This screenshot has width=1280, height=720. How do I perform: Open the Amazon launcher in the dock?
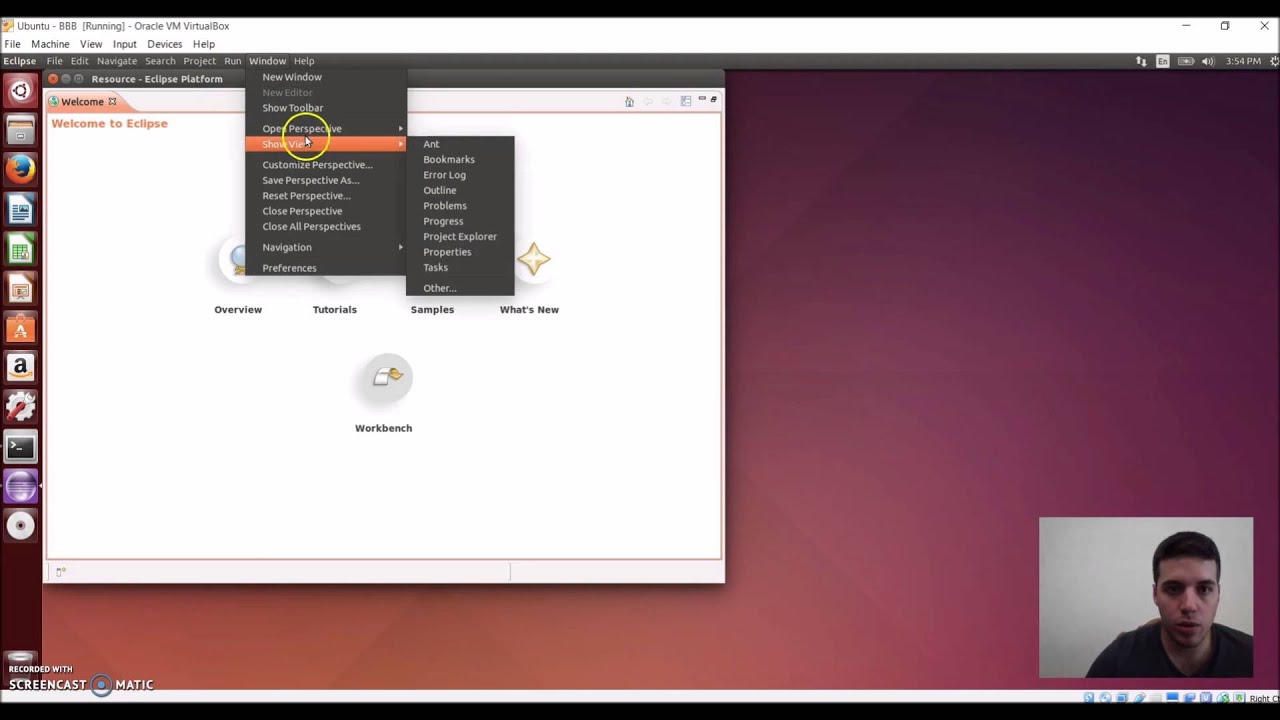(20, 368)
